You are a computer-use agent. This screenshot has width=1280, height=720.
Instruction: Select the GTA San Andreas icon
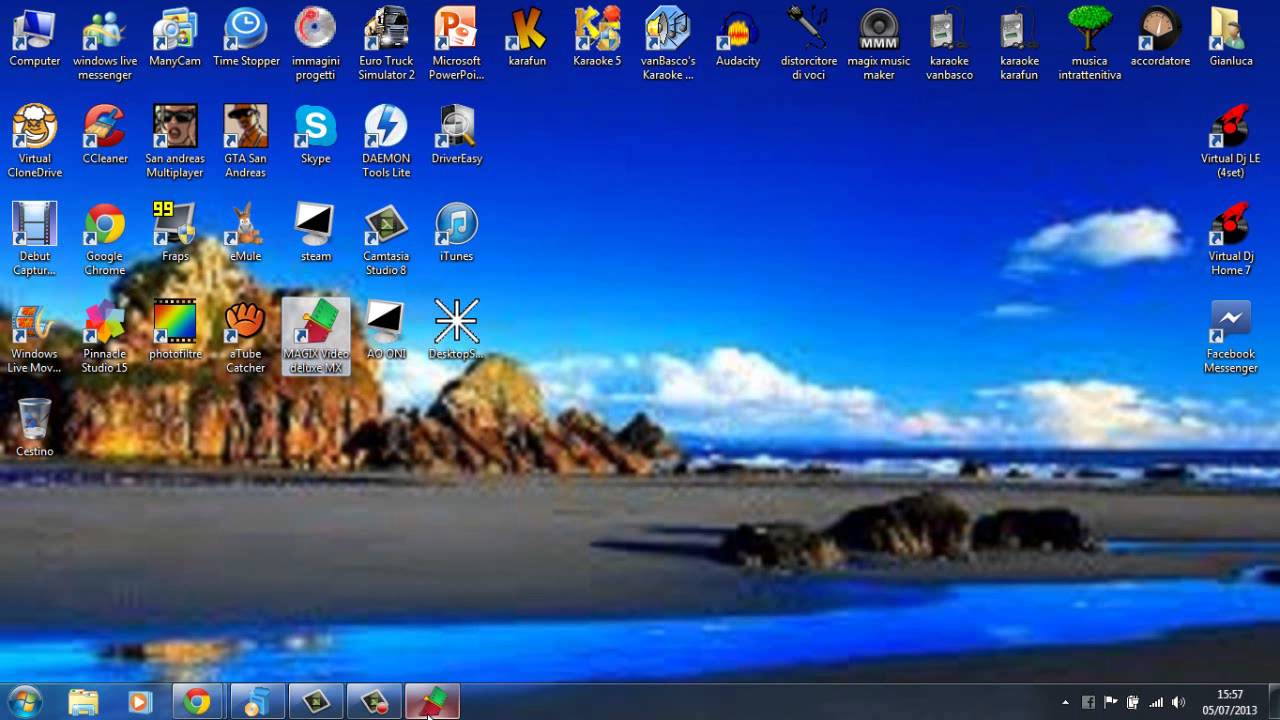click(x=246, y=142)
